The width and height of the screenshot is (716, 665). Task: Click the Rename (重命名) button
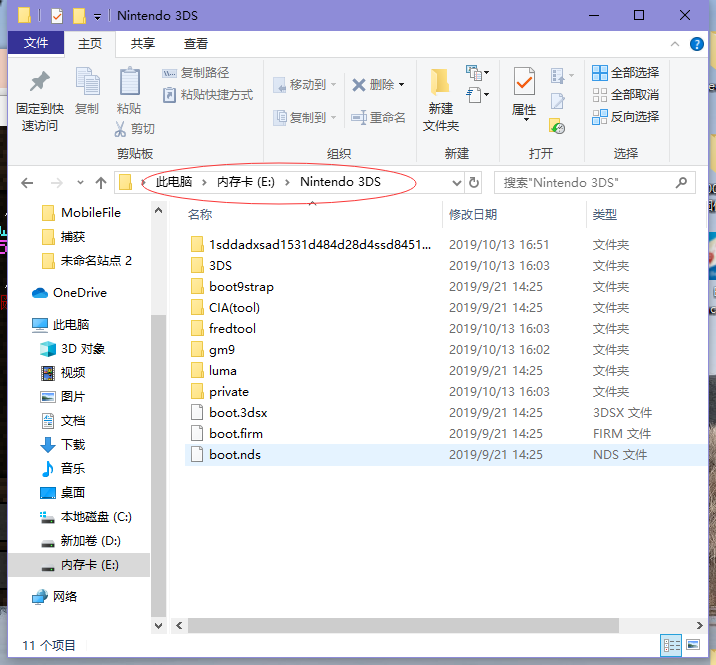[378, 117]
